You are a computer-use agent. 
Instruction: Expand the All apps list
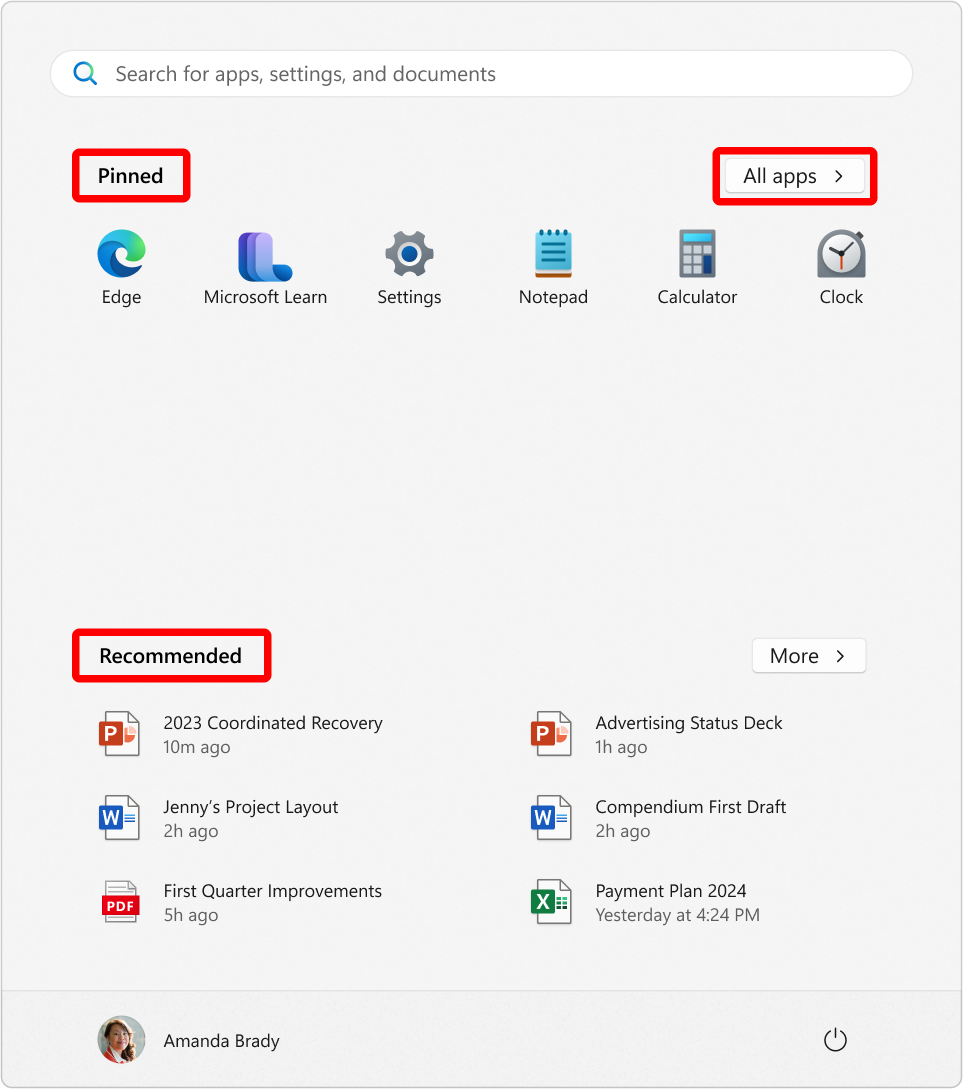[x=795, y=176]
